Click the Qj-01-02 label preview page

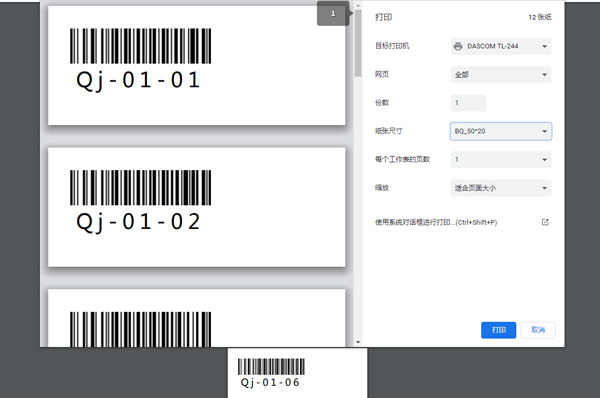tap(197, 207)
